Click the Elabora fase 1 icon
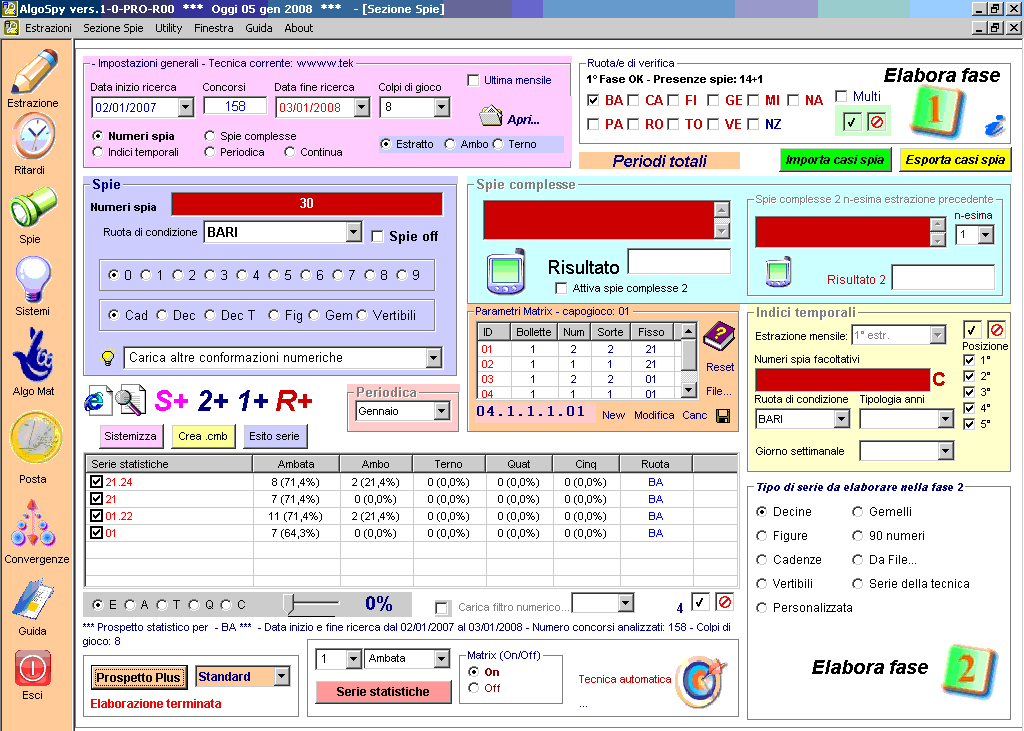 click(x=936, y=111)
